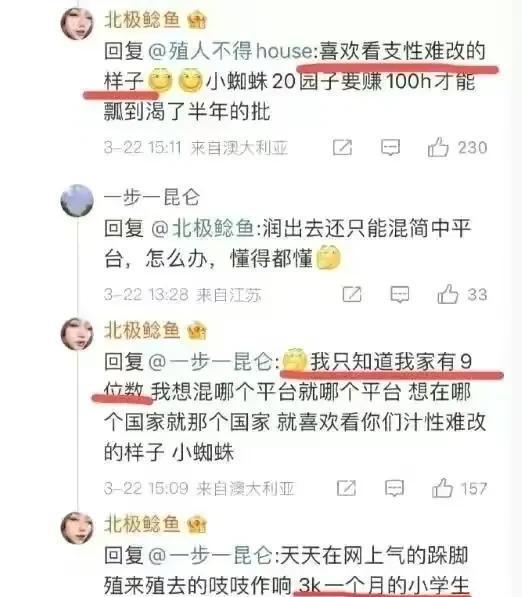
Task: Tap the username 一步一昆仑 above second comment
Action: 152,197
